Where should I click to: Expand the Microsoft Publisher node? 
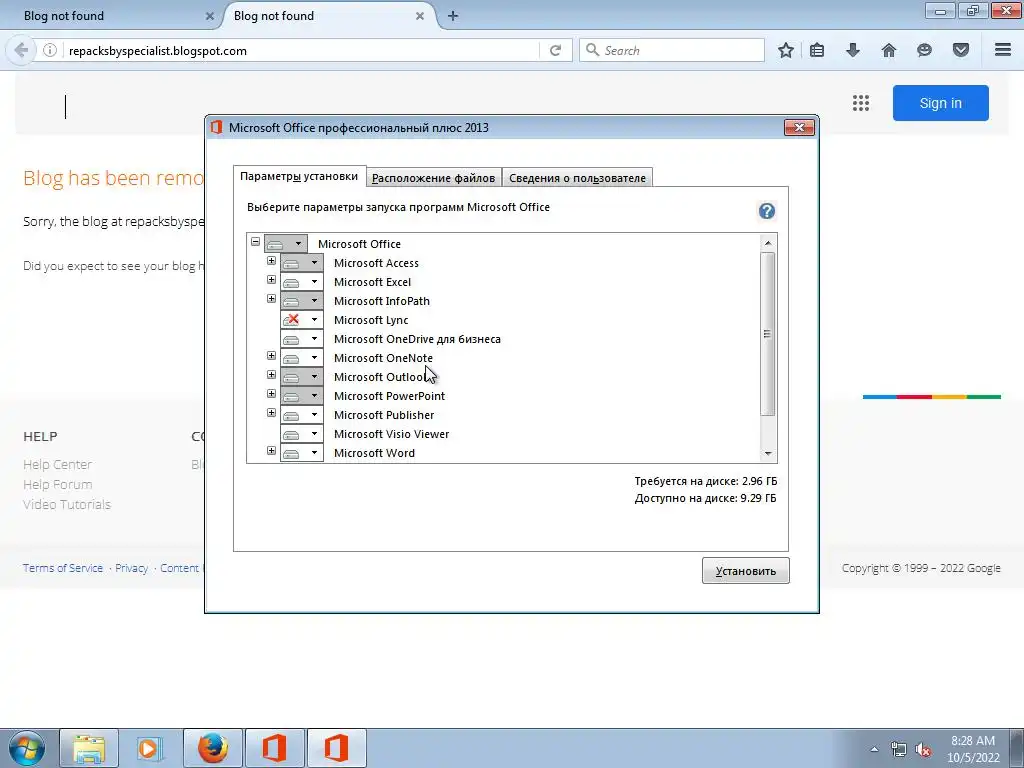point(272,412)
